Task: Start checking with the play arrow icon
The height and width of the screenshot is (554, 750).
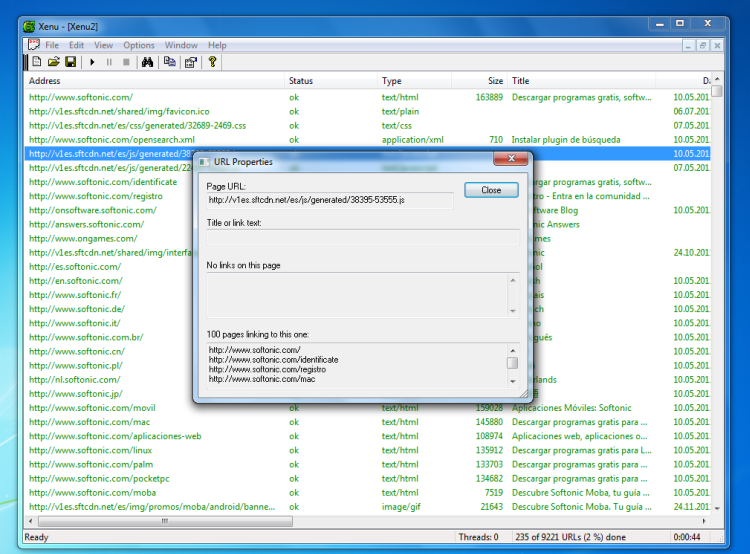Action: (92, 62)
